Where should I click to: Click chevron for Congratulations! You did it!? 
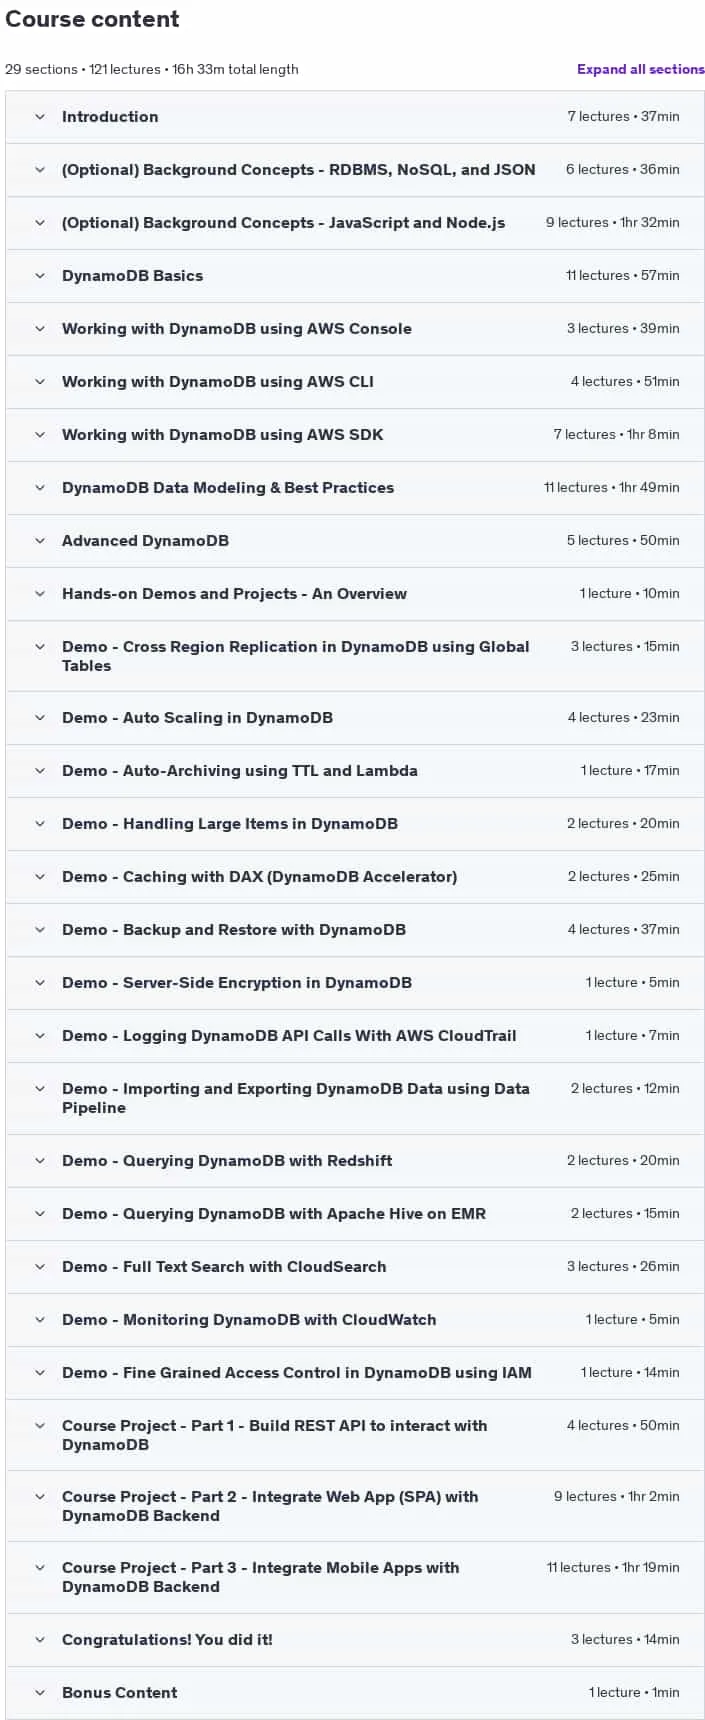pyautogui.click(x=40, y=1640)
